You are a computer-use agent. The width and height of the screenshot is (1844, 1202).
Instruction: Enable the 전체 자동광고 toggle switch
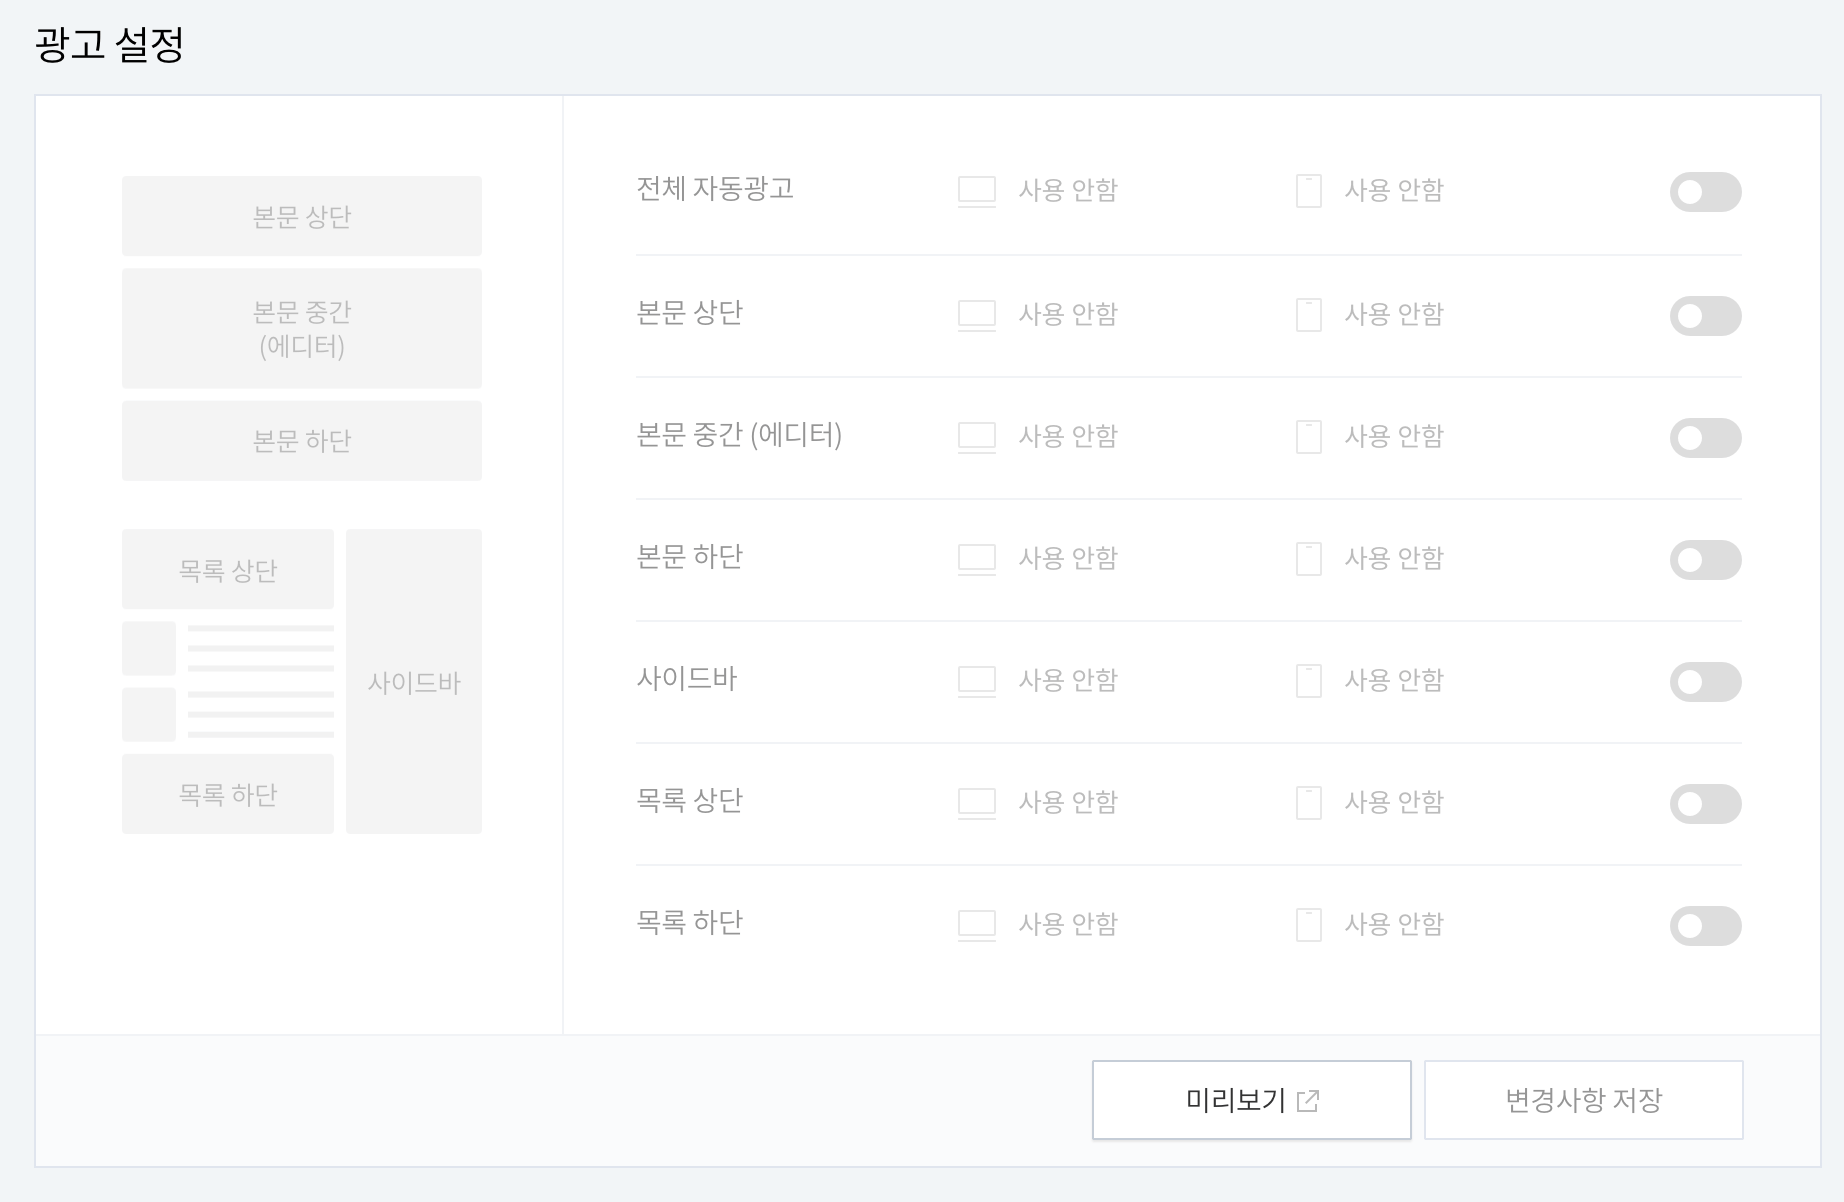[x=1704, y=192]
